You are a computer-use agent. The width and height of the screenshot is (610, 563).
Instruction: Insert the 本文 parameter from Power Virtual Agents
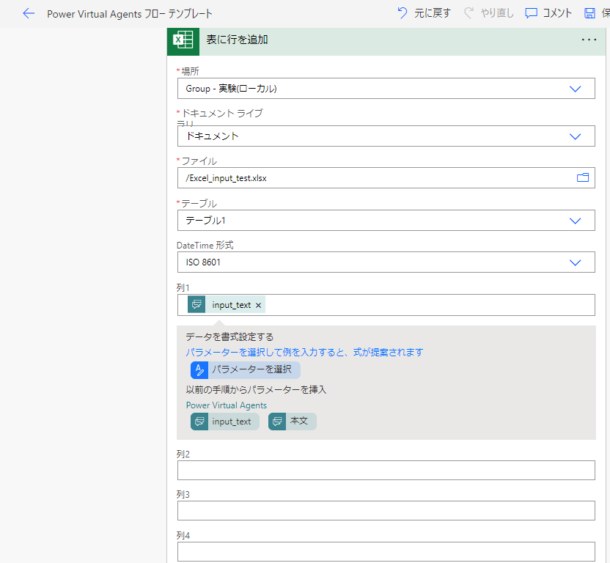[x=292, y=422]
